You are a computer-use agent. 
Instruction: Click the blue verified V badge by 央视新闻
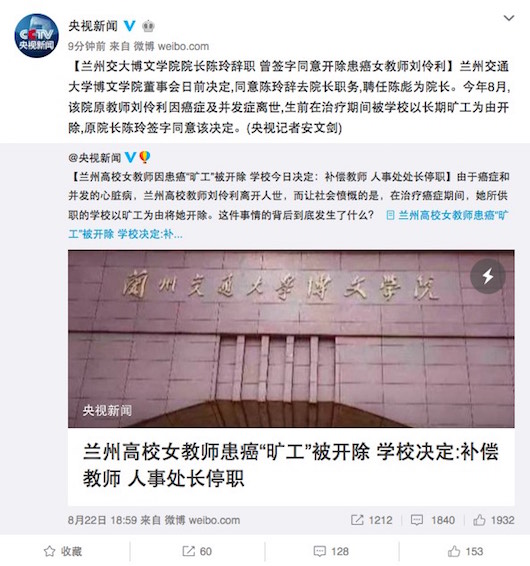pos(130,26)
